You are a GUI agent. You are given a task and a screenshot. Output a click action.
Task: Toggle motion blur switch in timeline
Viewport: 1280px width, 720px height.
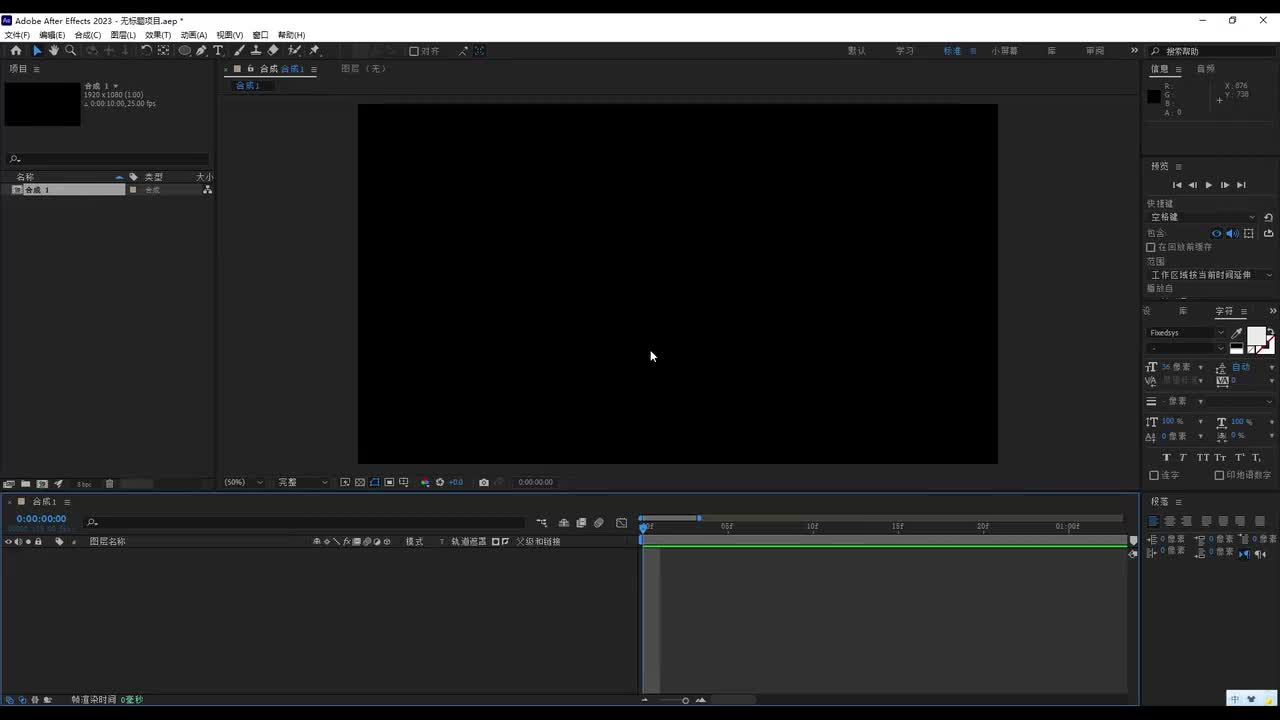[598, 522]
